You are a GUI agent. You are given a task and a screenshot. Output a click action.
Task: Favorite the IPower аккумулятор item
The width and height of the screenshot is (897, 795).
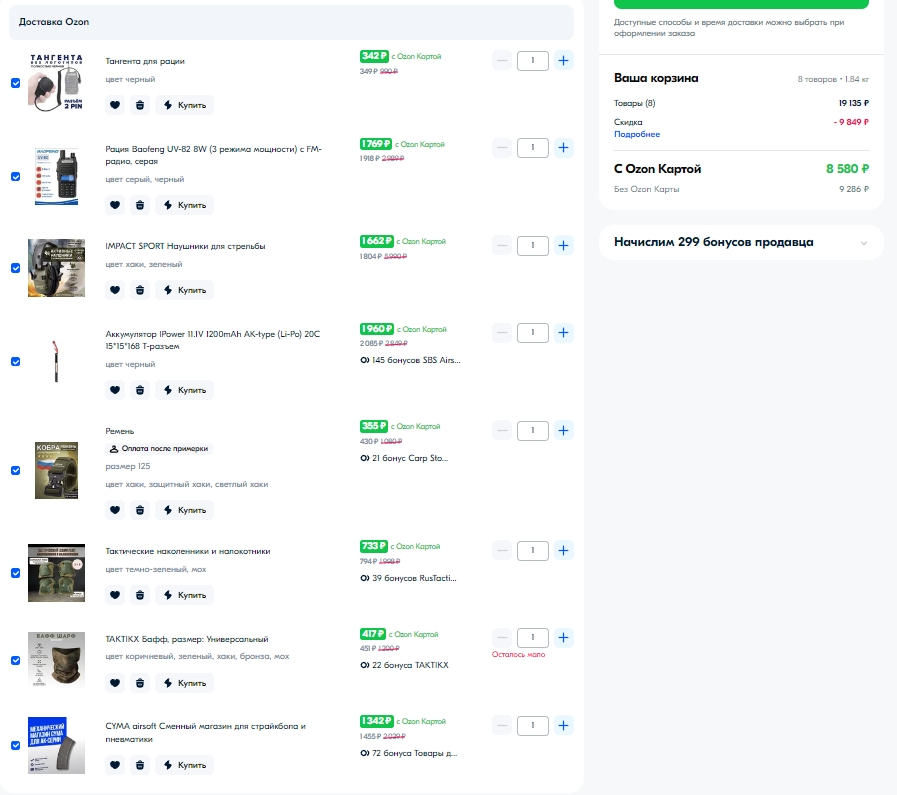115,390
